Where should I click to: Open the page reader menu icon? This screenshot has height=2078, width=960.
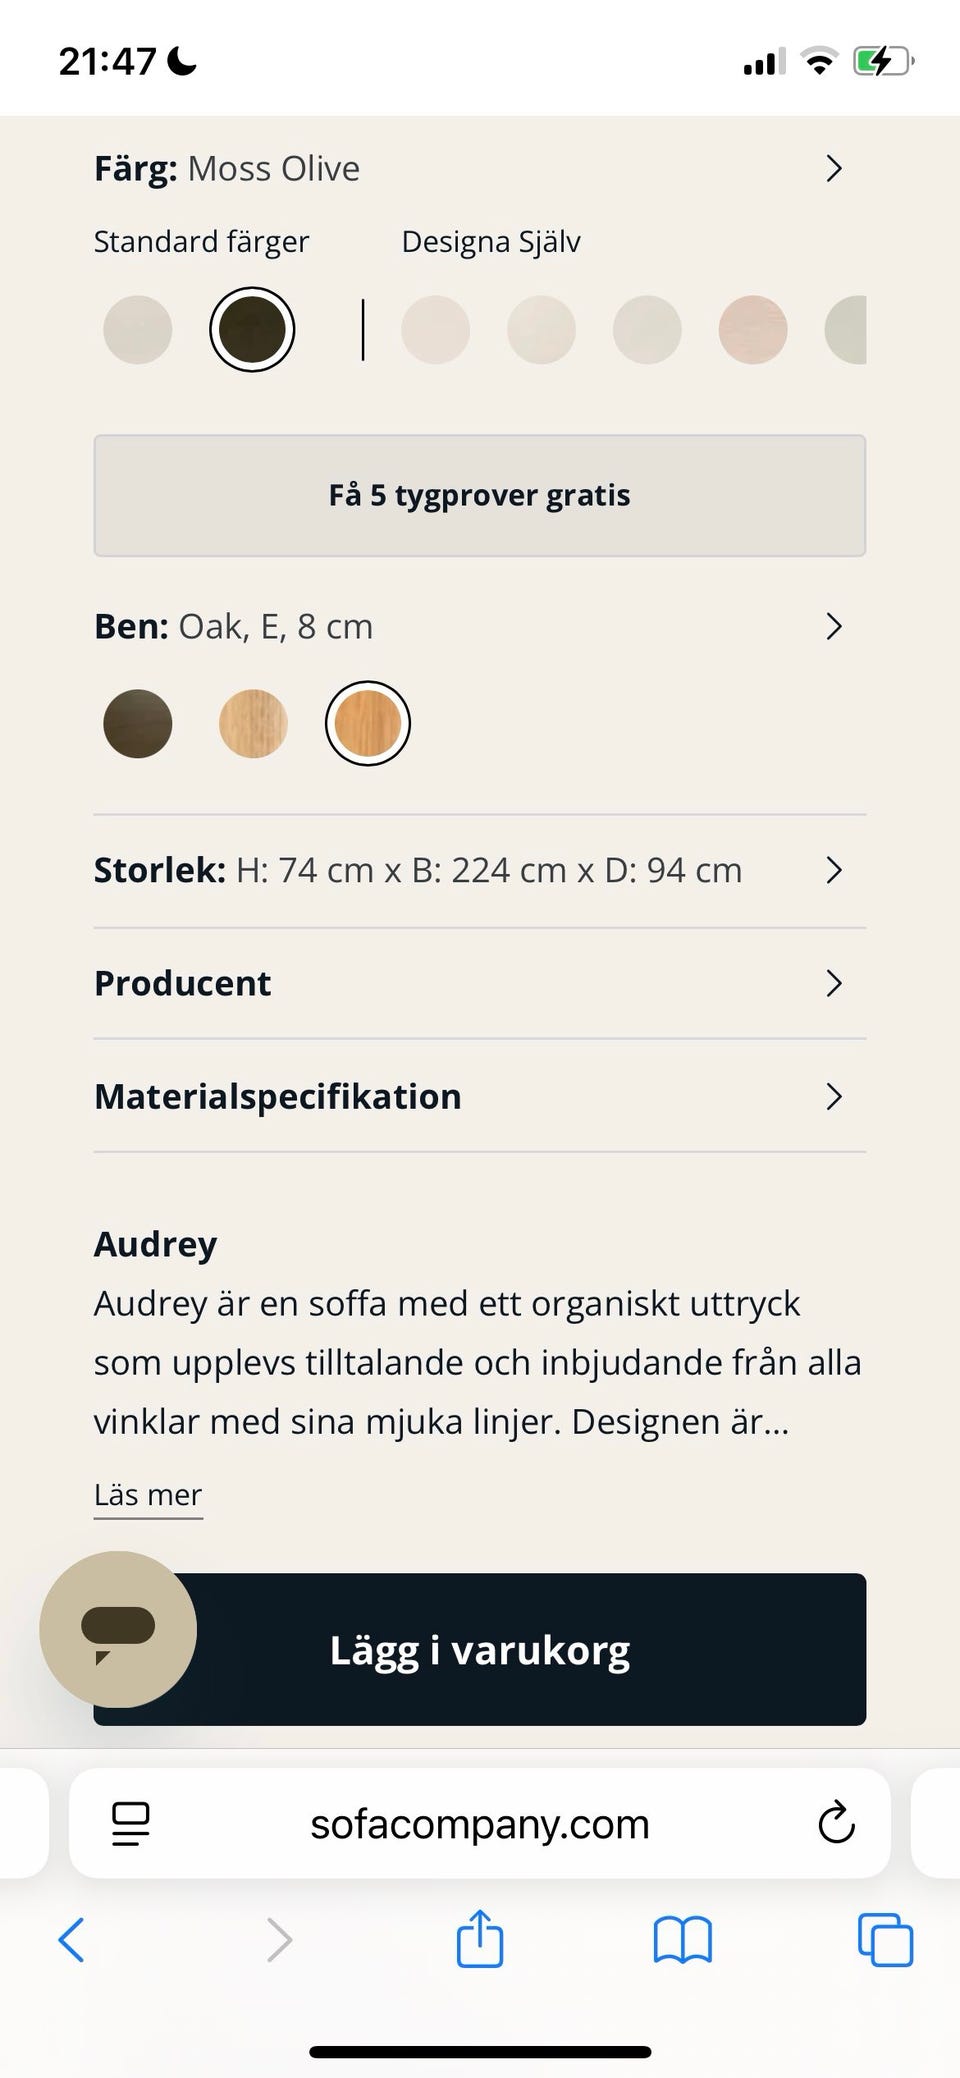(131, 1824)
